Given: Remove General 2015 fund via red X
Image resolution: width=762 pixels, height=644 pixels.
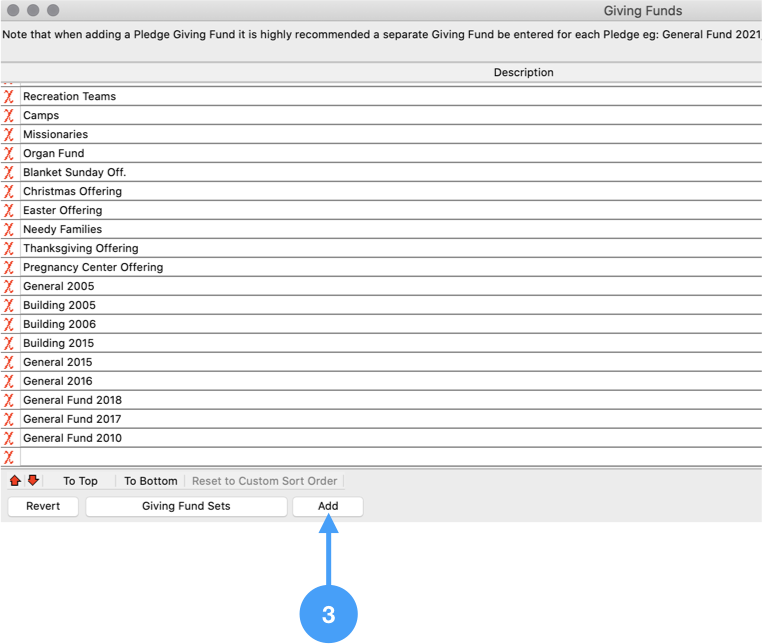Looking at the screenshot, I should pyautogui.click(x=9, y=362).
